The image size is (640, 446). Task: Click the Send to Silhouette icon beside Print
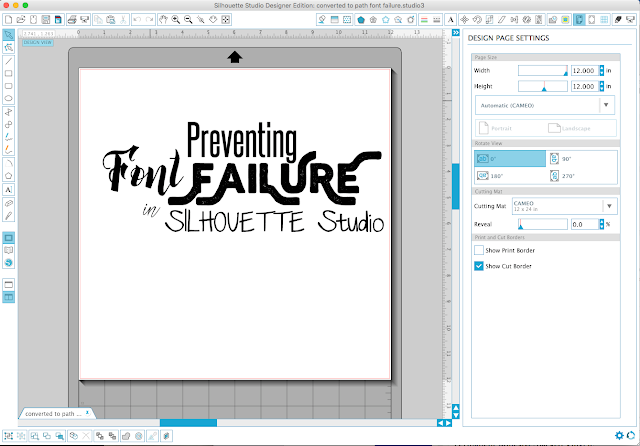(84, 20)
